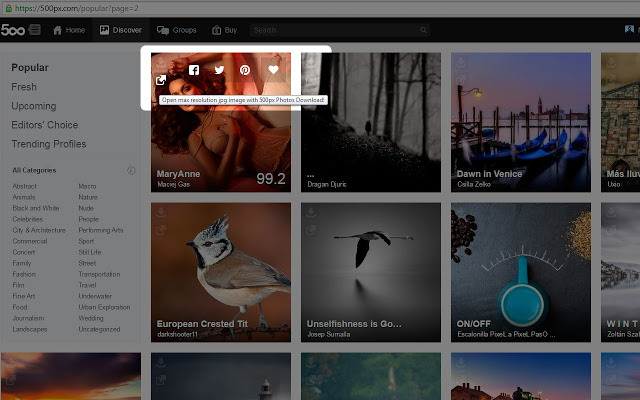Viewport: 640px width, 400px height.
Task: Open max resolution image icon on MaryAnne photo
Action: click(161, 80)
